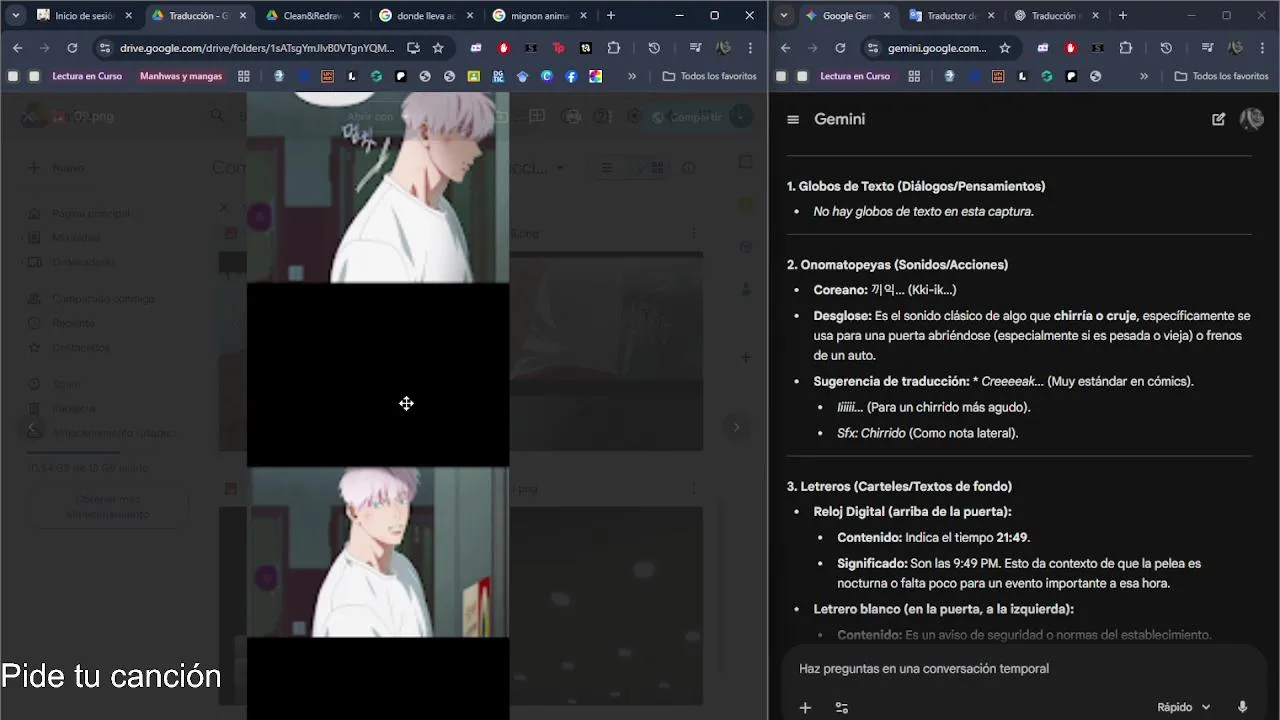
Task: Open the Rápido model dropdown
Action: [1184, 707]
